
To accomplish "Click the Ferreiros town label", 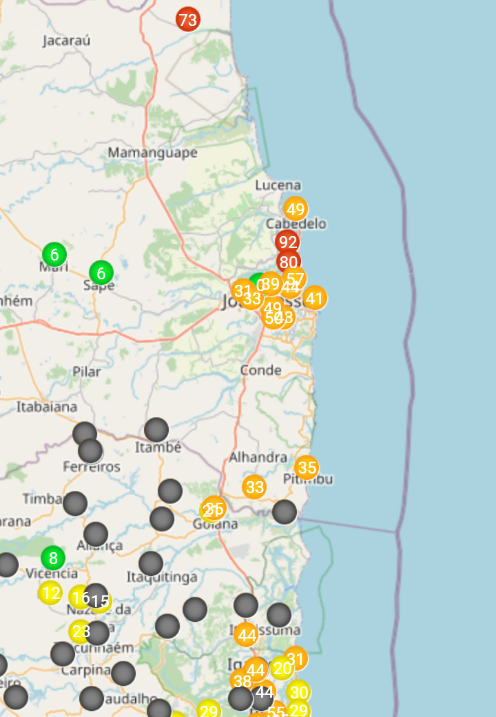I will pos(91,467).
